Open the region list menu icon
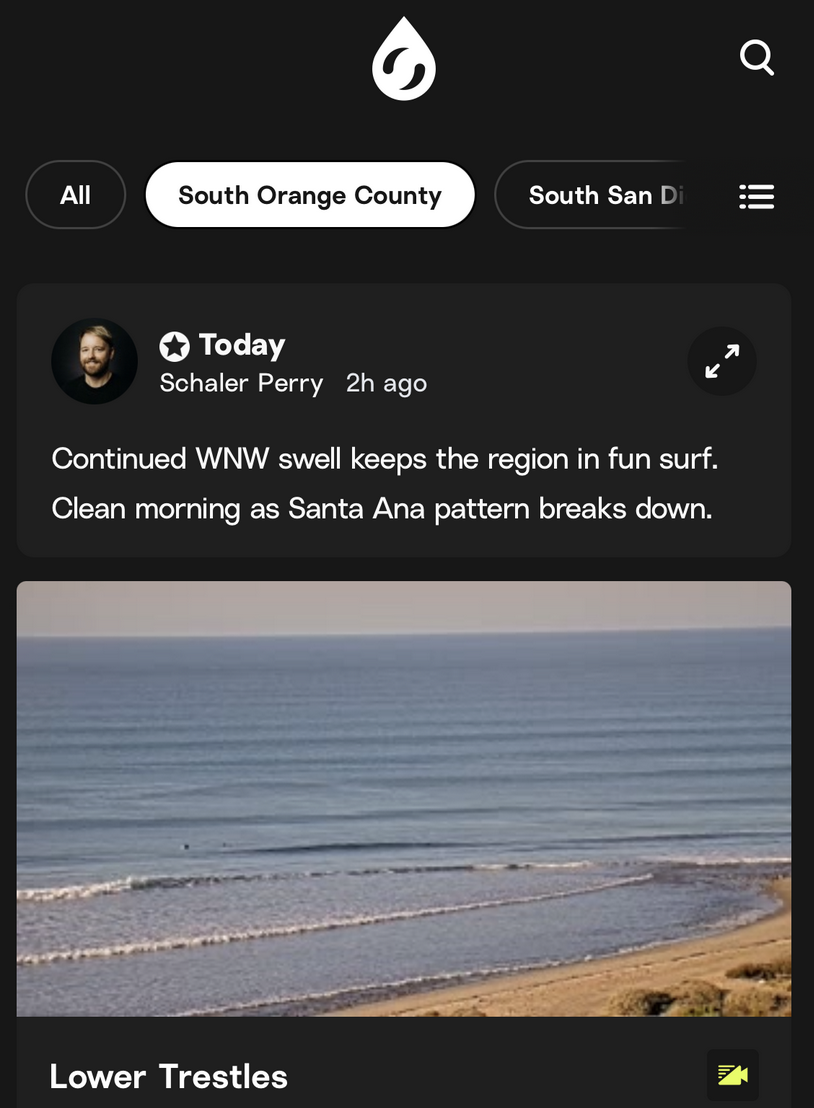This screenshot has width=814, height=1108. click(x=757, y=196)
